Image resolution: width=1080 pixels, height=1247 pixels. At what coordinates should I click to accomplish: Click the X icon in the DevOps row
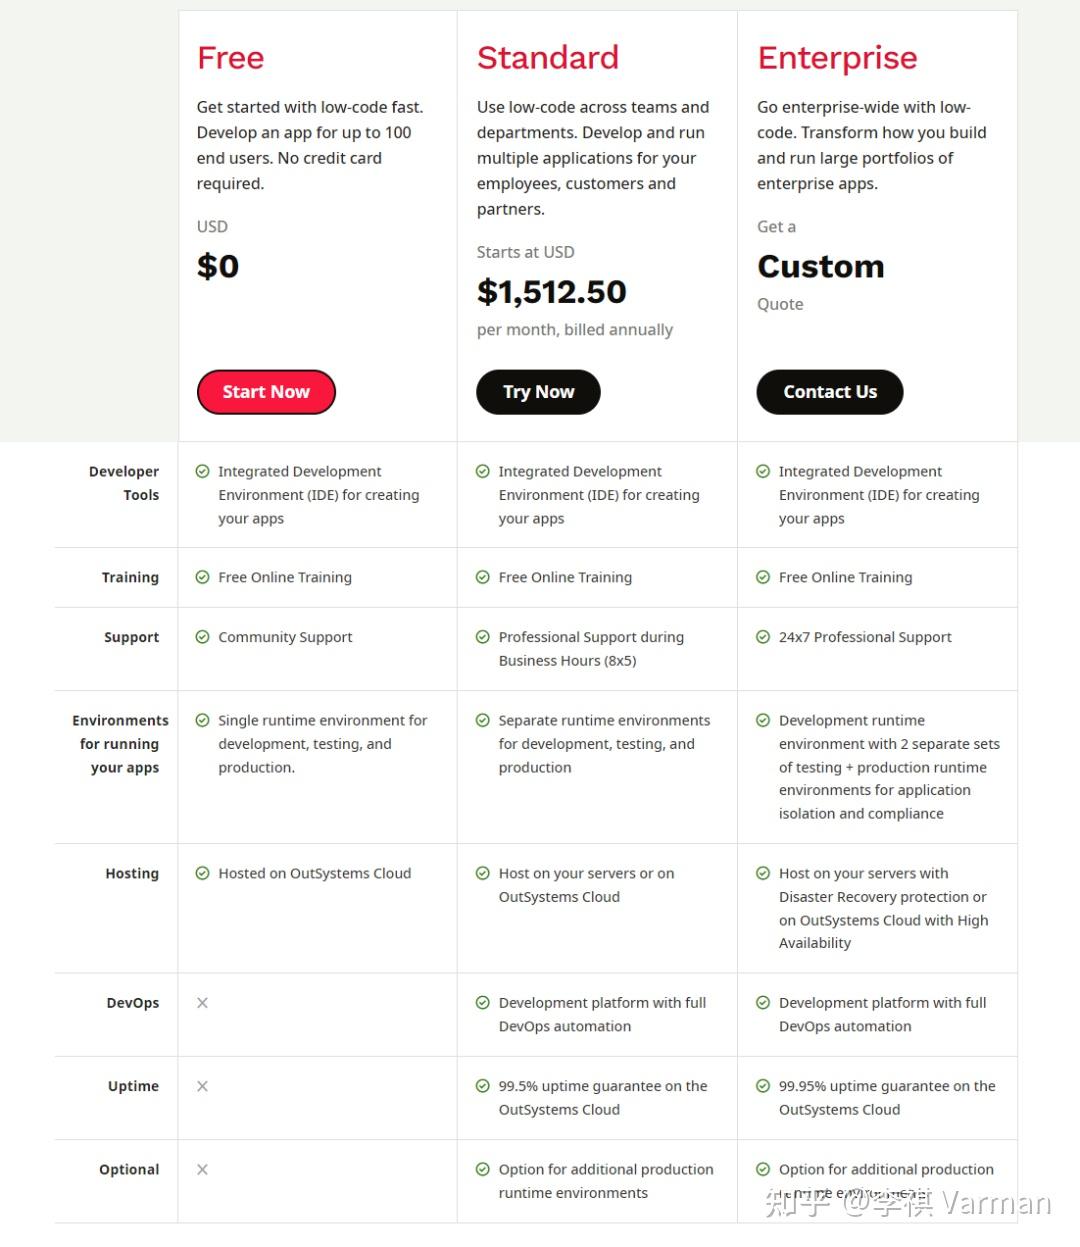pos(202,1003)
